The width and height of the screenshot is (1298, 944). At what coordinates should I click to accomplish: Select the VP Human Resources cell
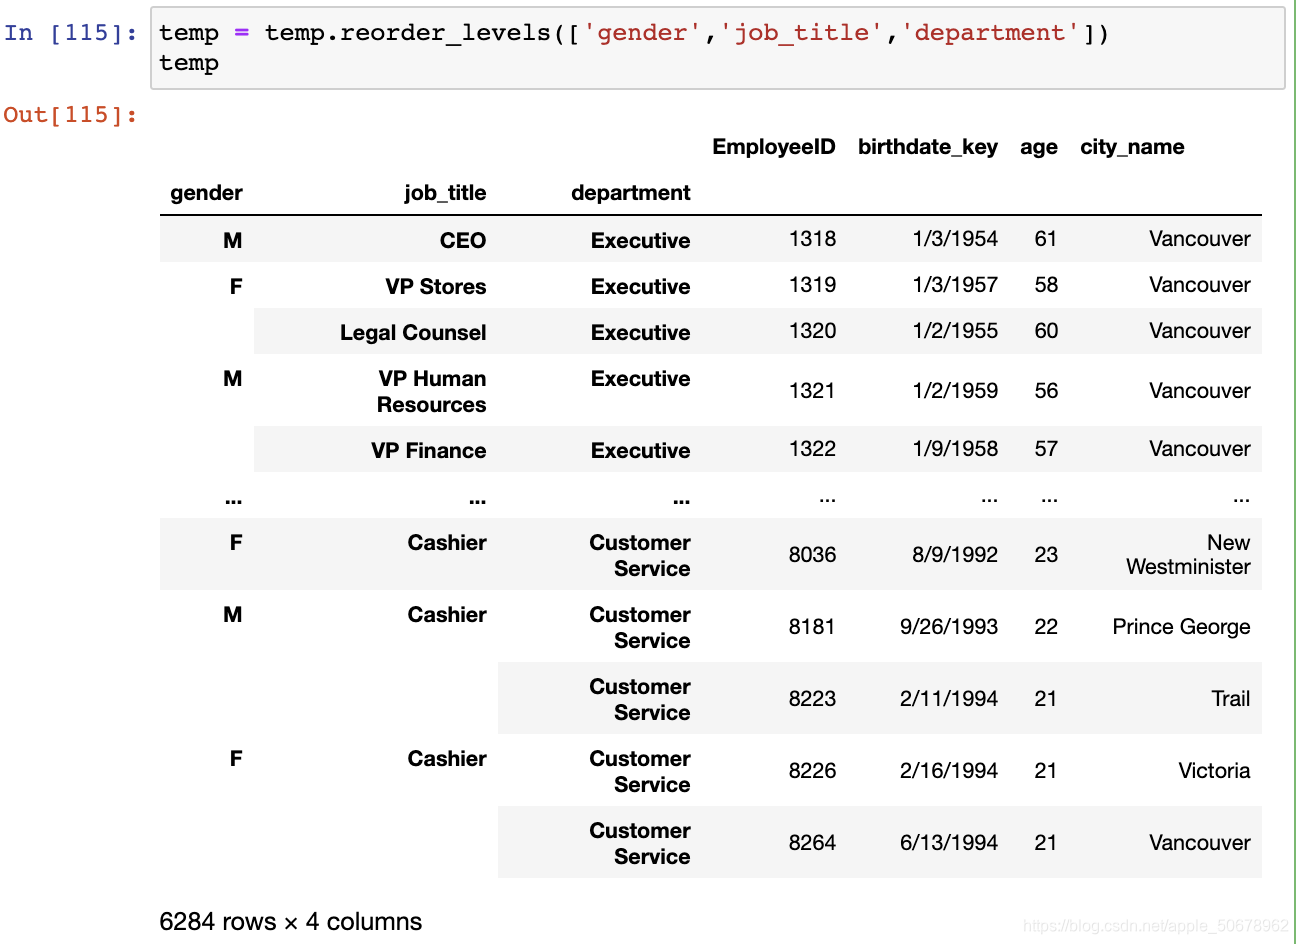(431, 391)
